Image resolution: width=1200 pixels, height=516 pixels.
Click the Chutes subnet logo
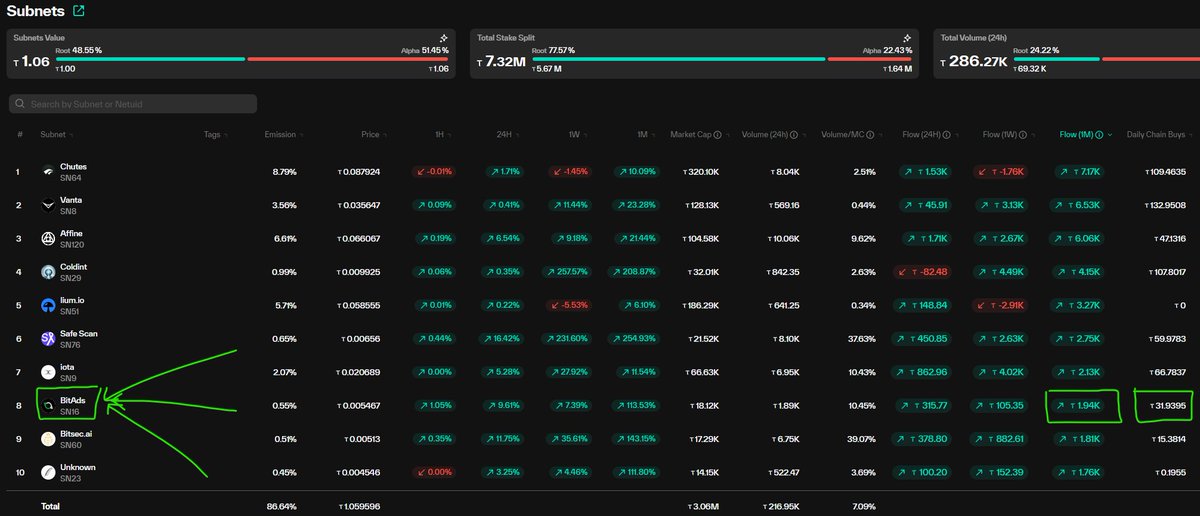48,172
